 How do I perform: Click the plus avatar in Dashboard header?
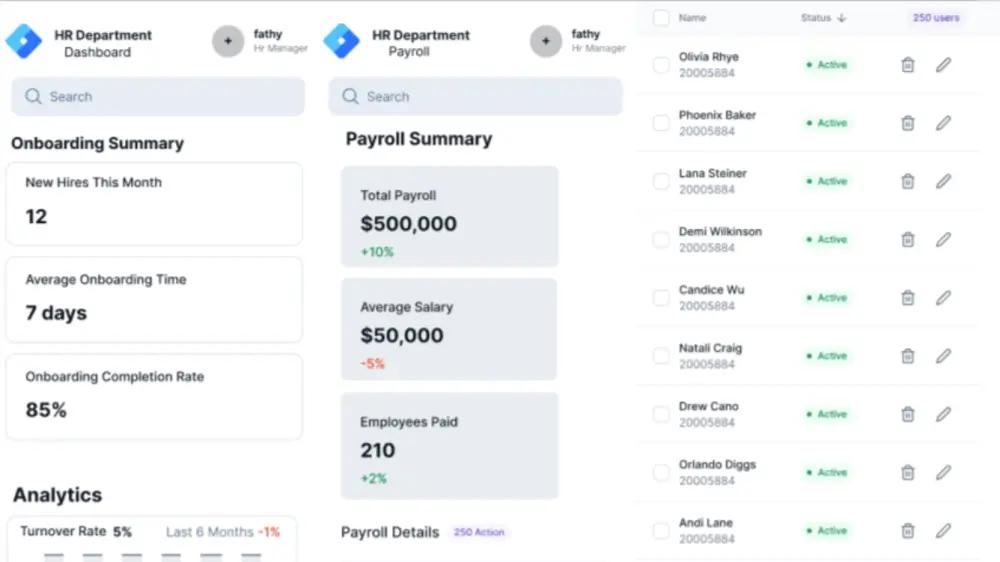point(228,41)
